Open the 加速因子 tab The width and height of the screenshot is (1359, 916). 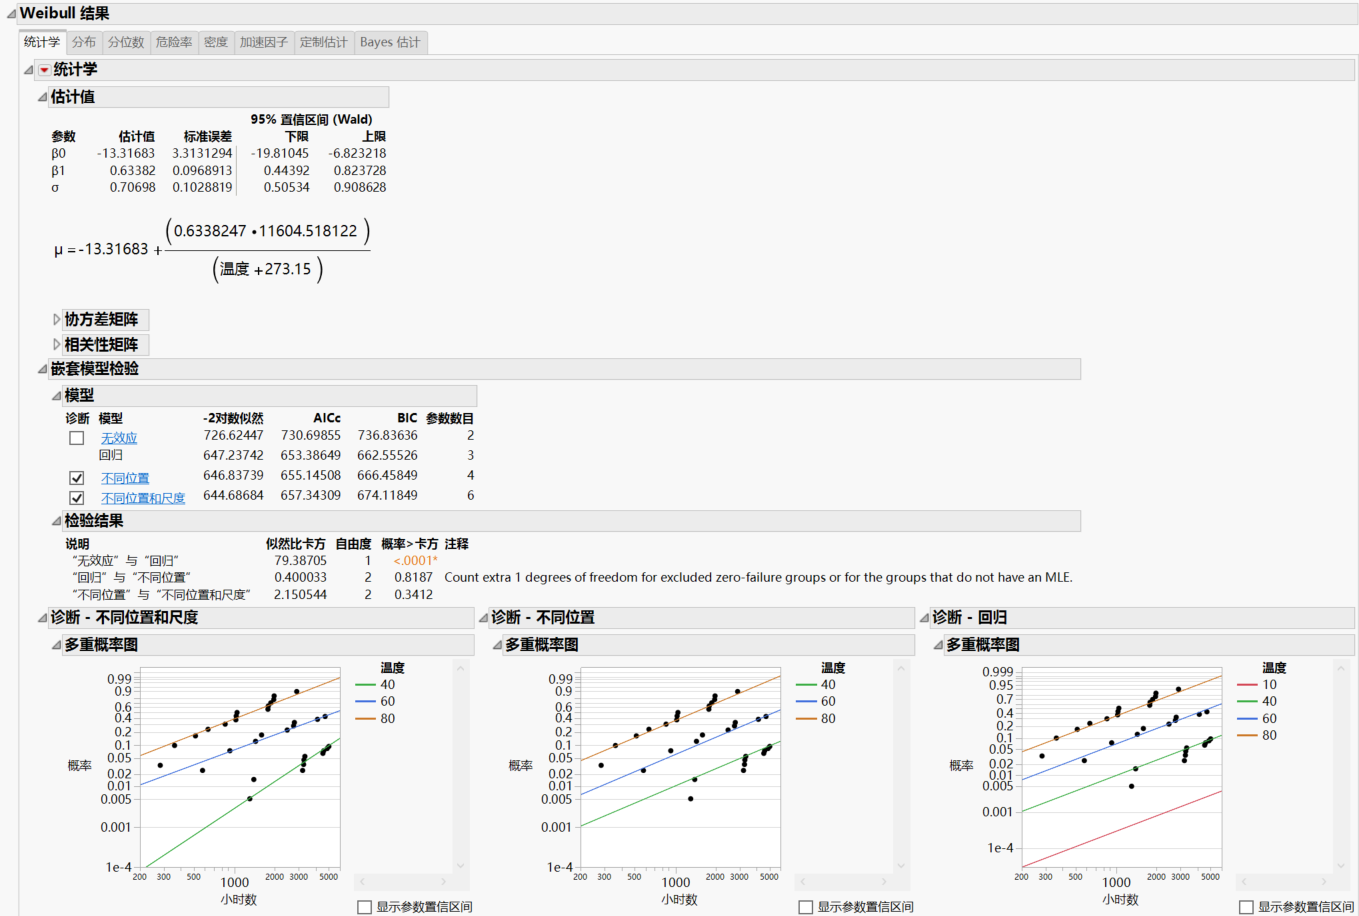pos(262,42)
